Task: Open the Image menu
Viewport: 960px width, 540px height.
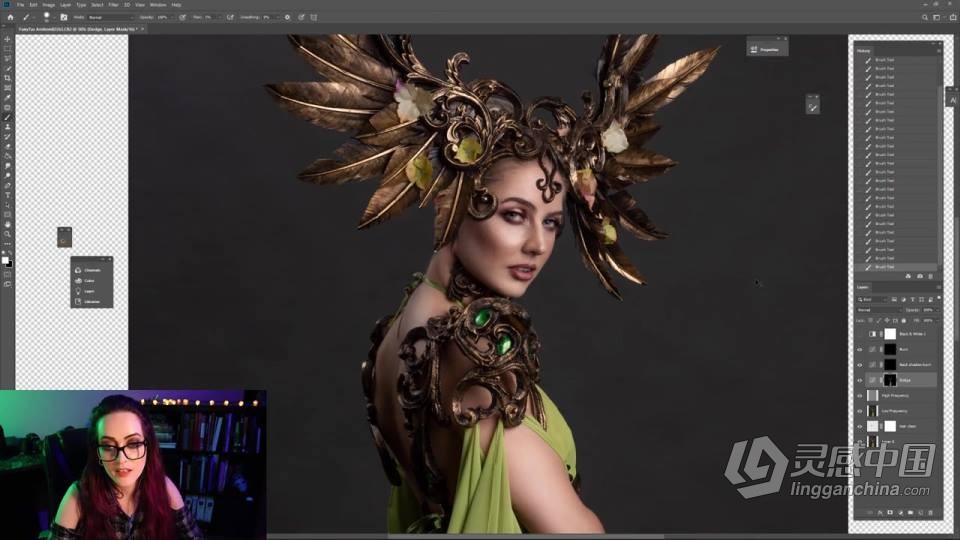Action: 49,5
